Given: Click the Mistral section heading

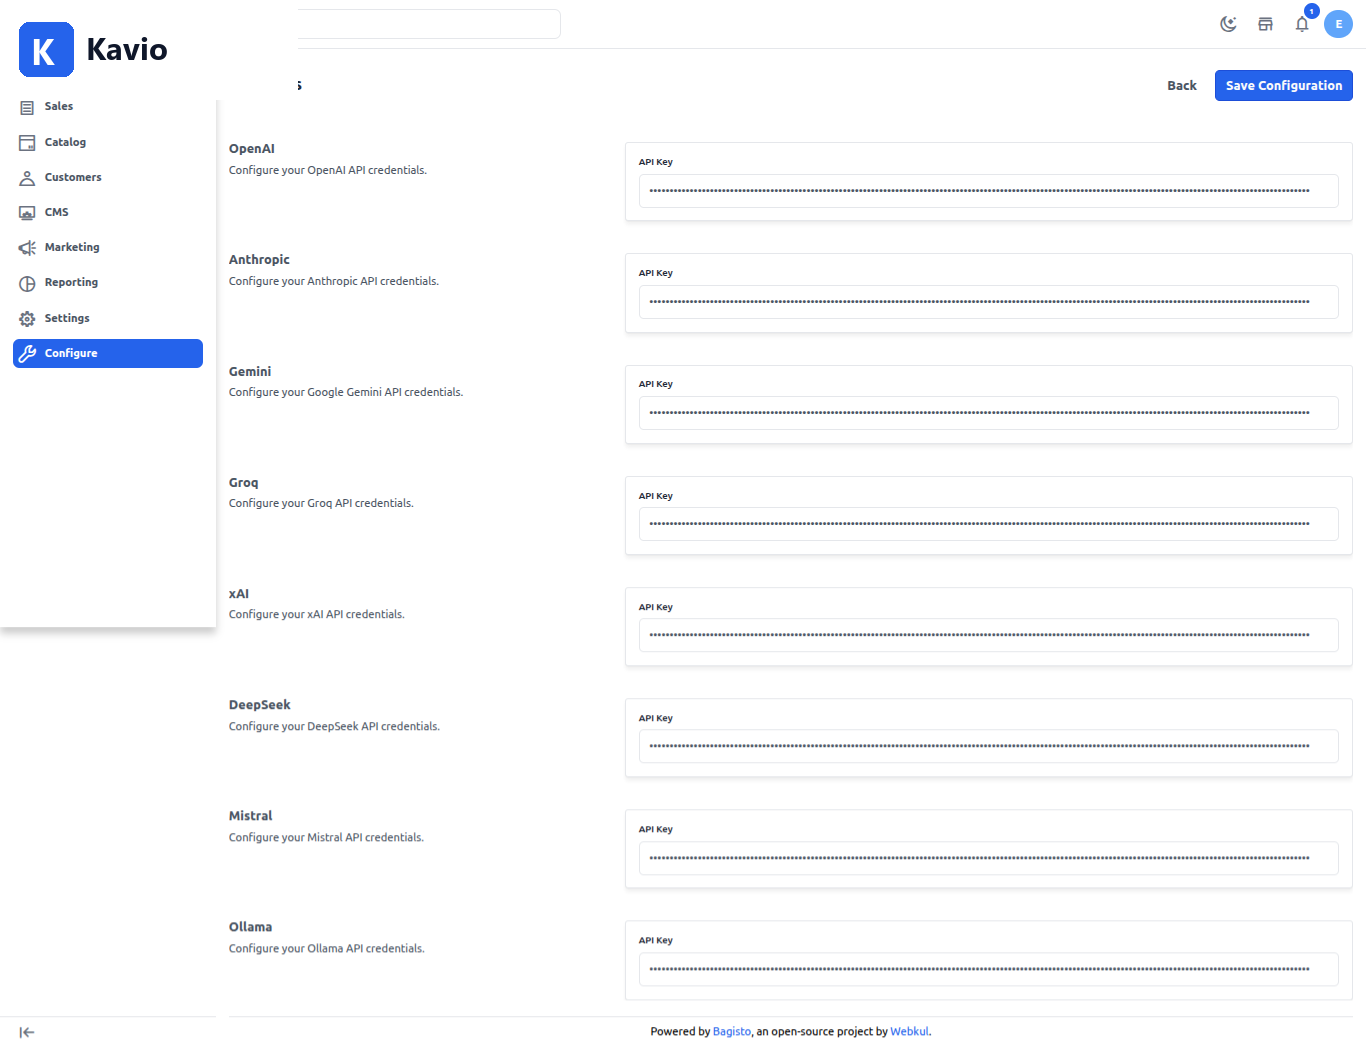Looking at the screenshot, I should [251, 816].
